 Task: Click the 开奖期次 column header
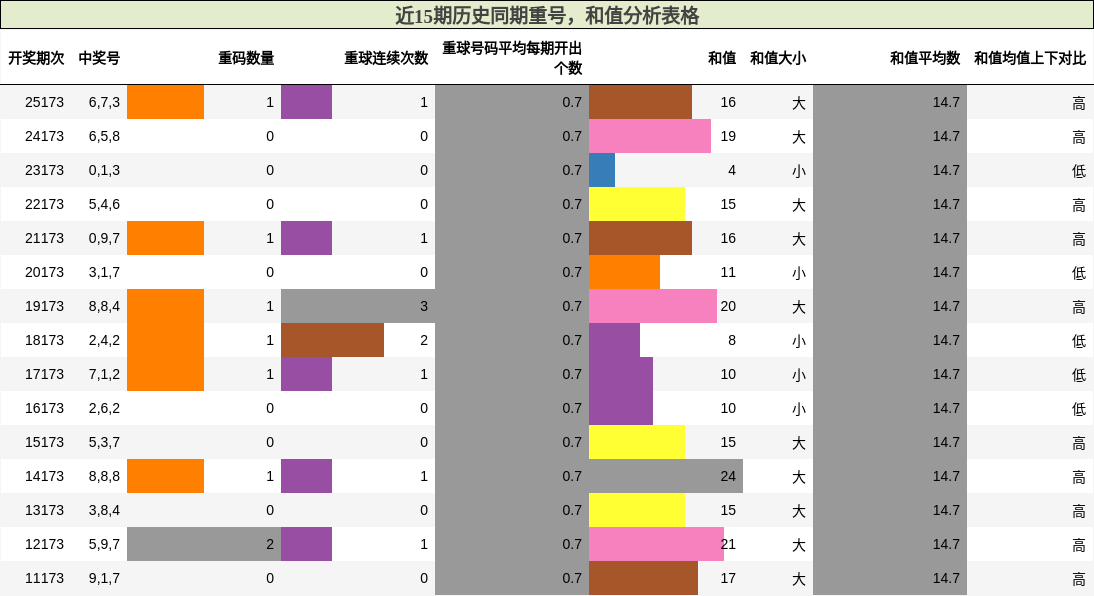[36, 58]
